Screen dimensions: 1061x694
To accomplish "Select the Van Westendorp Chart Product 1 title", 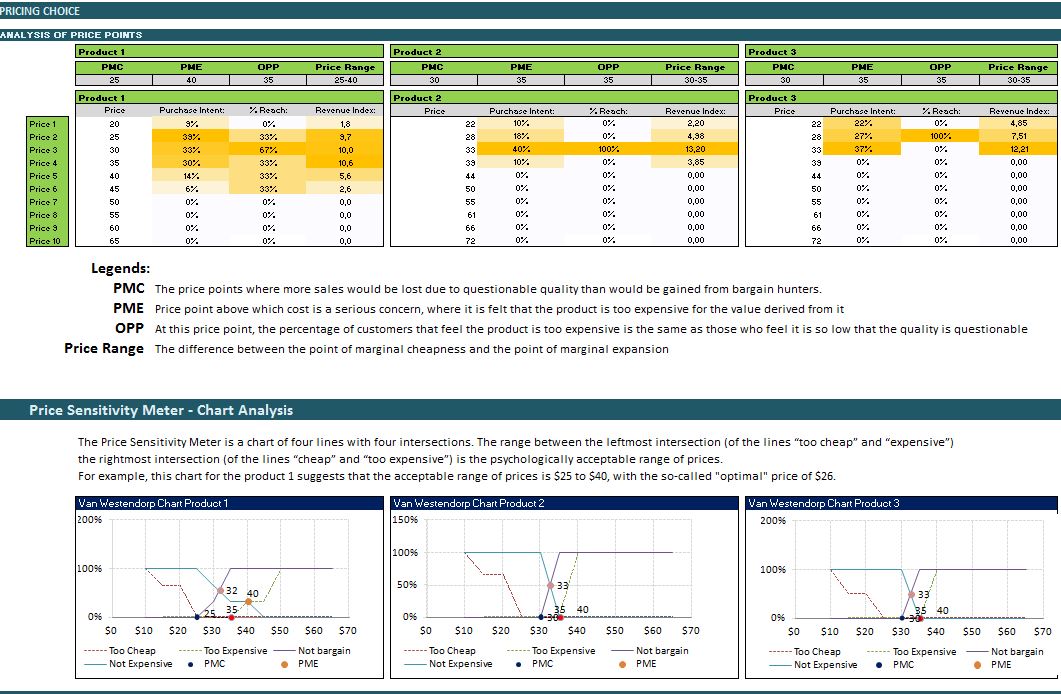I will pos(152,503).
